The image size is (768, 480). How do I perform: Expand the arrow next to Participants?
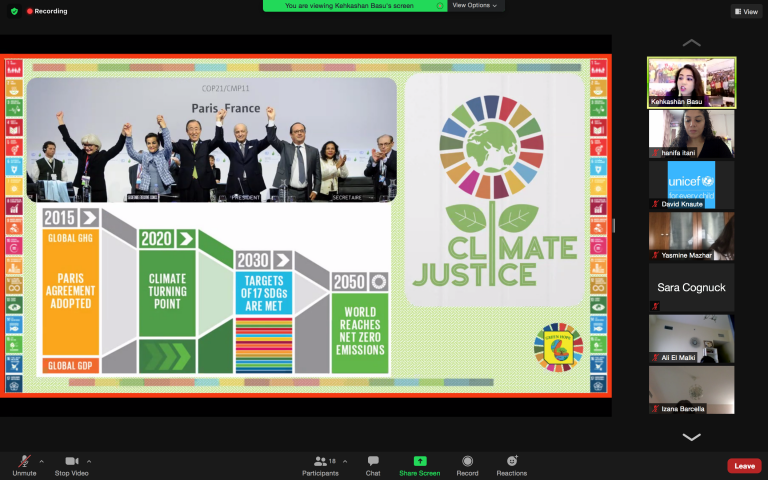coord(343,461)
